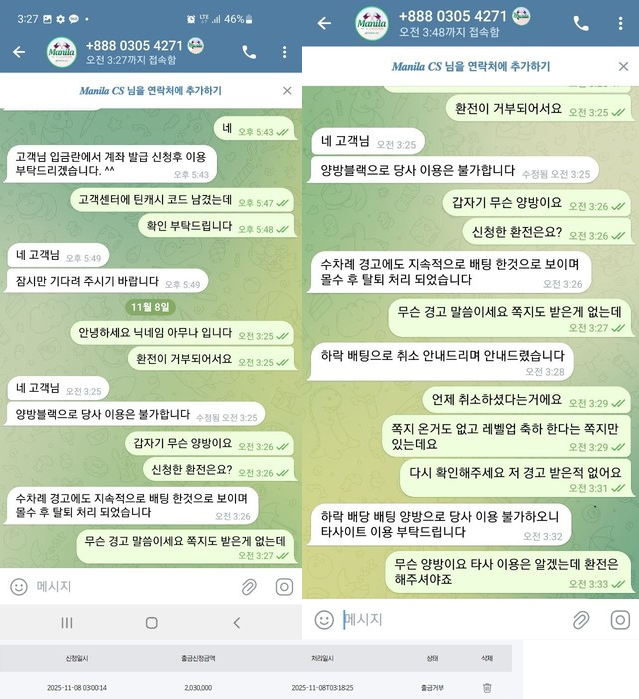Tap the Android home navigation button
Screen dimensions: 639x699
(152, 623)
